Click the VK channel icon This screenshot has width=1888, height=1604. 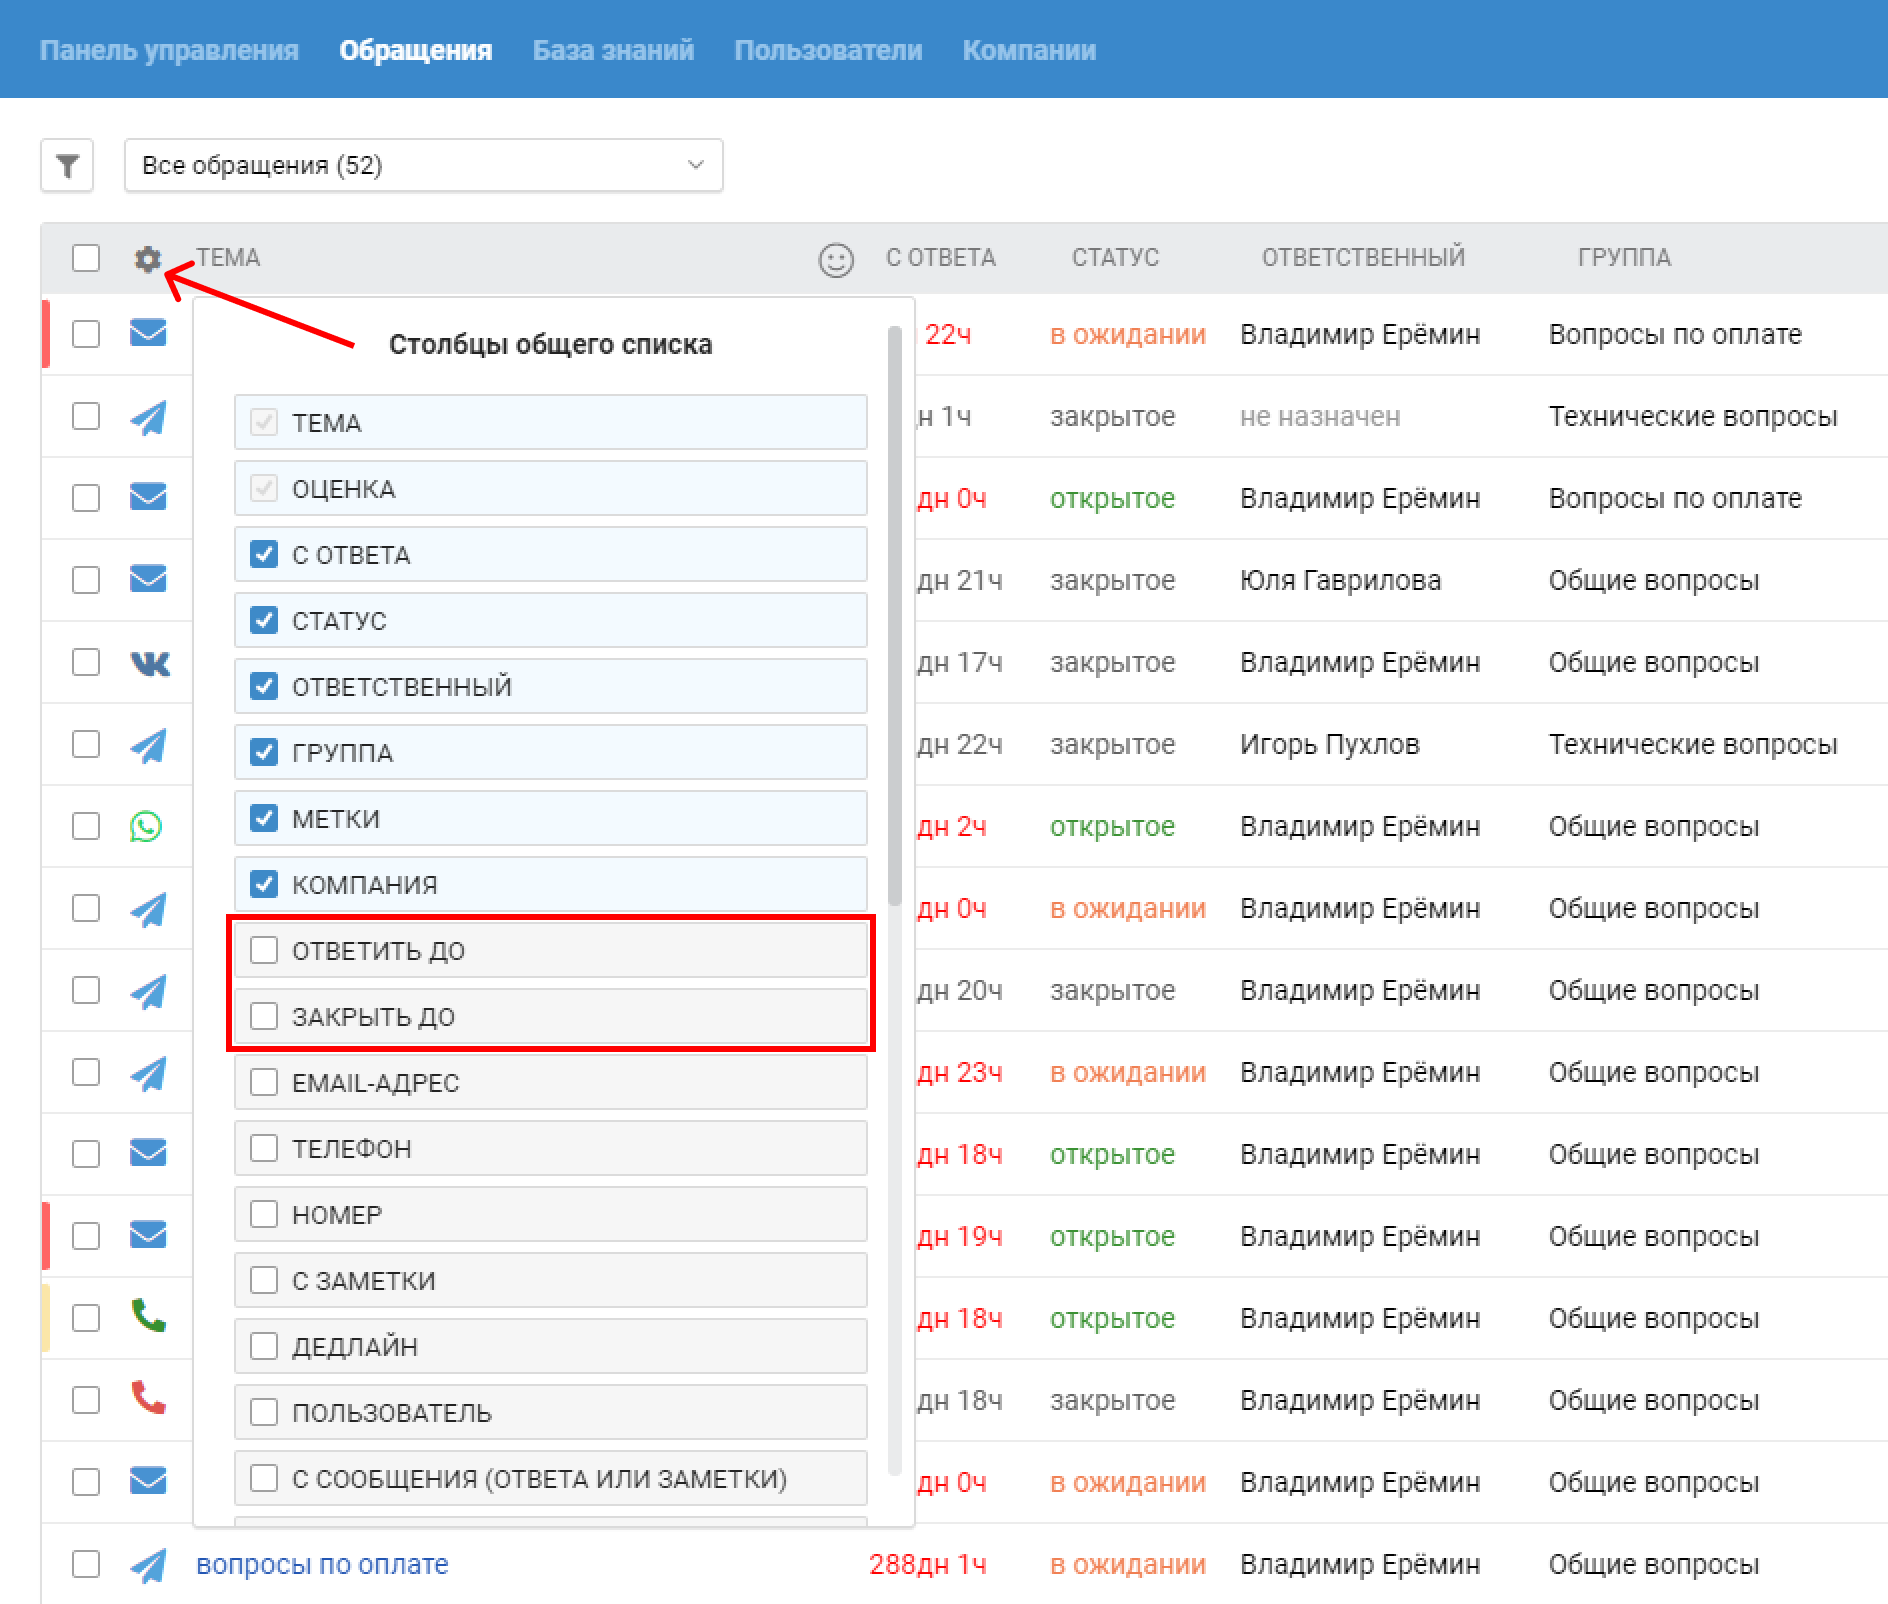coord(150,662)
